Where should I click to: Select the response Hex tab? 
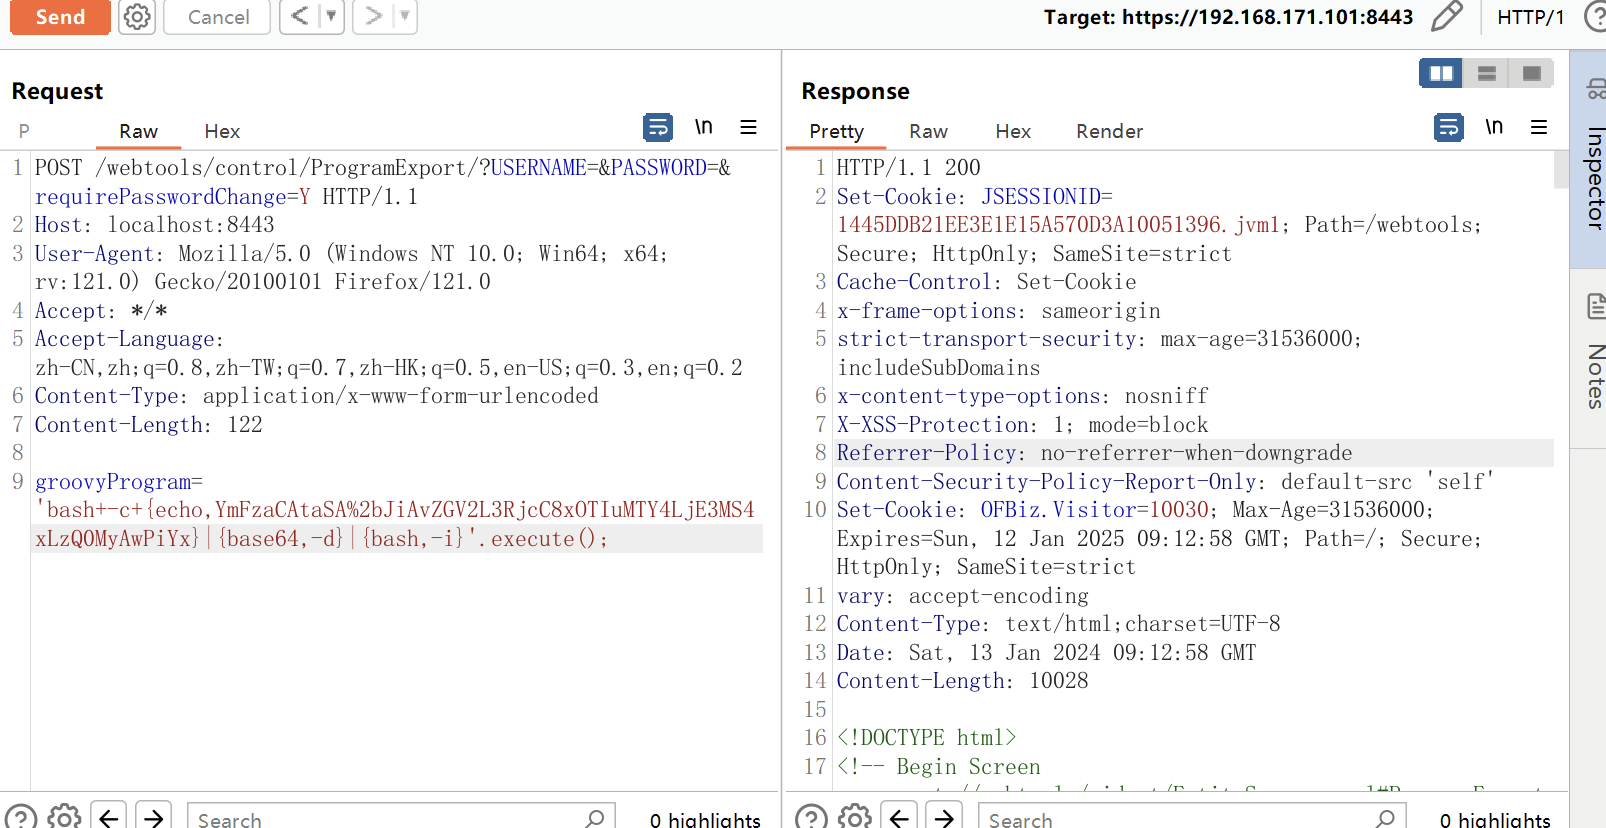click(x=1013, y=131)
